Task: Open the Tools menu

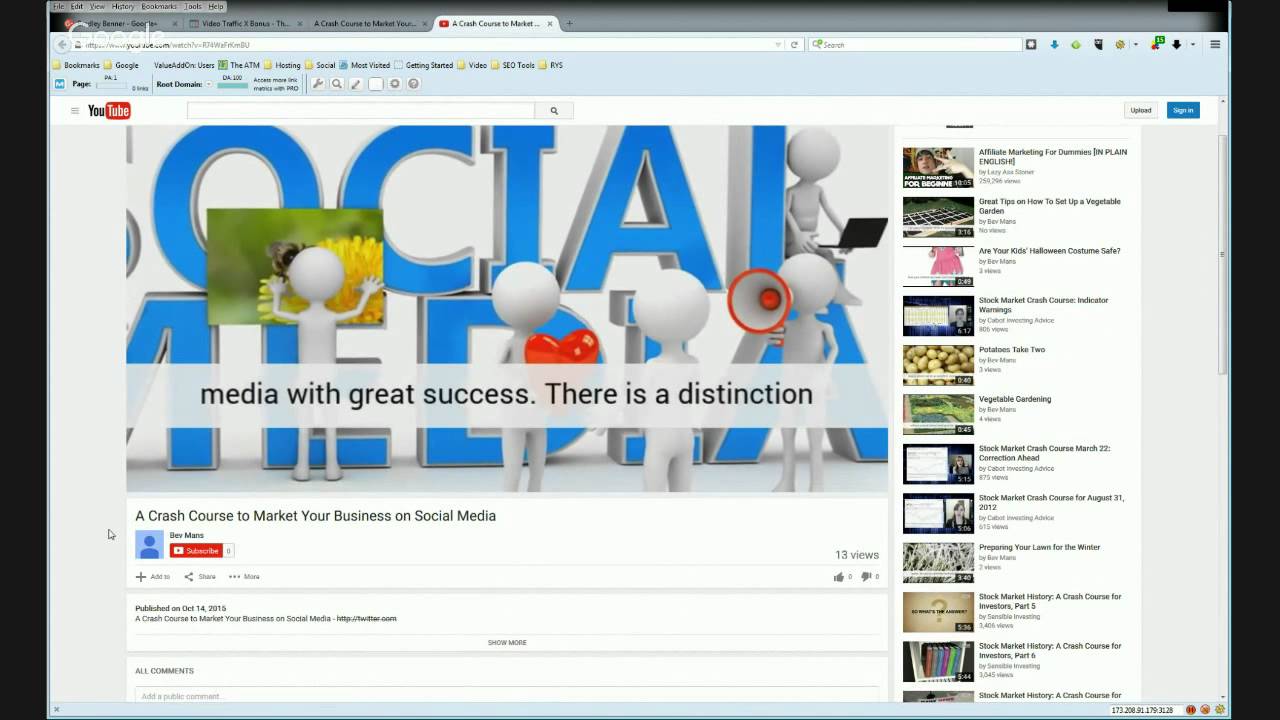Action: [192, 6]
